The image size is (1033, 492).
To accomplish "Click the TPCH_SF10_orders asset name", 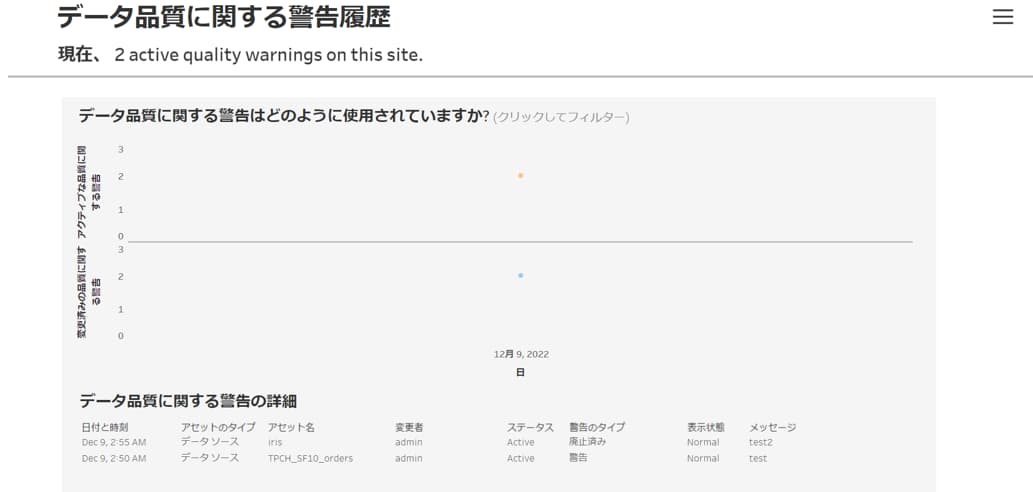I will (310, 458).
